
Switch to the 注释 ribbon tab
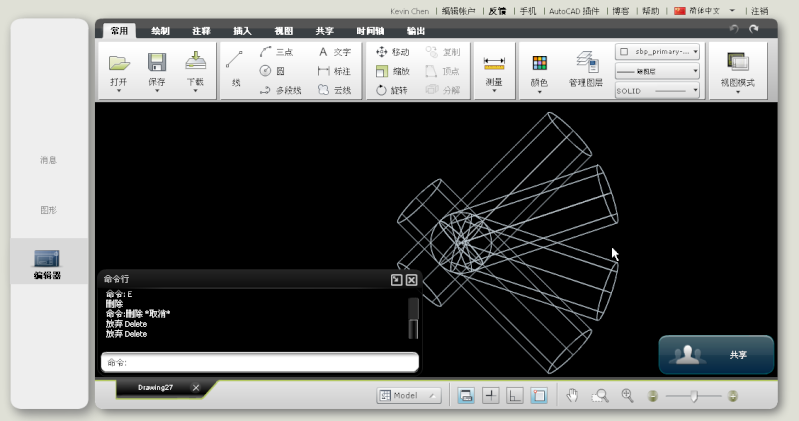click(x=201, y=31)
